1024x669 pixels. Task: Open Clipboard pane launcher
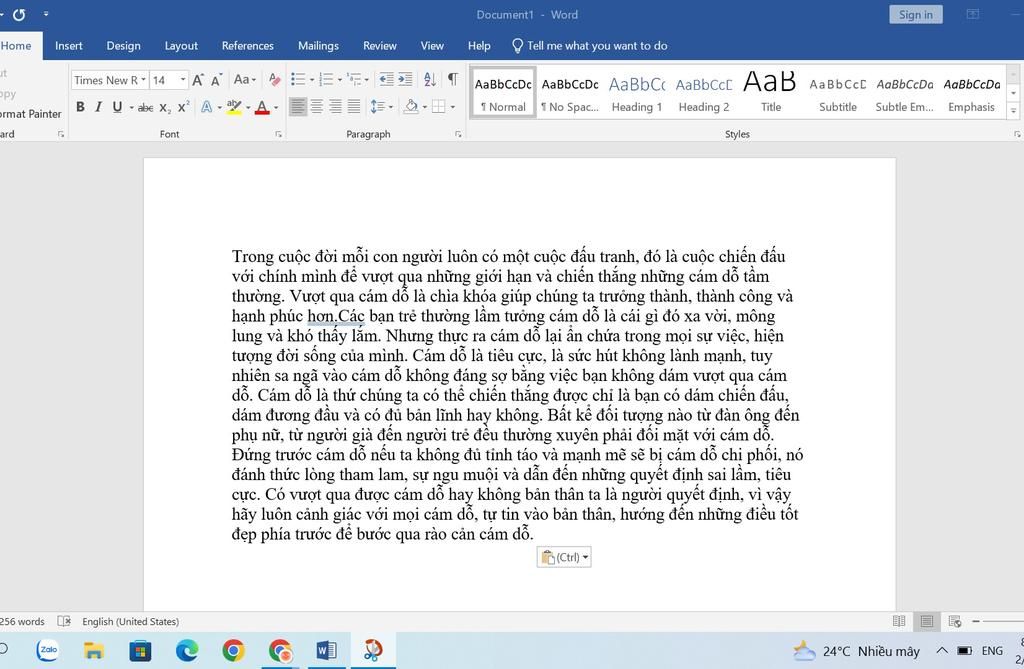coord(61,134)
